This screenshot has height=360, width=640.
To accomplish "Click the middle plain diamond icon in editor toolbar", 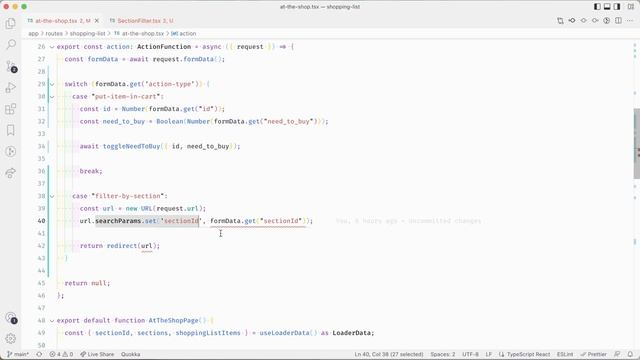I will click(583, 20).
